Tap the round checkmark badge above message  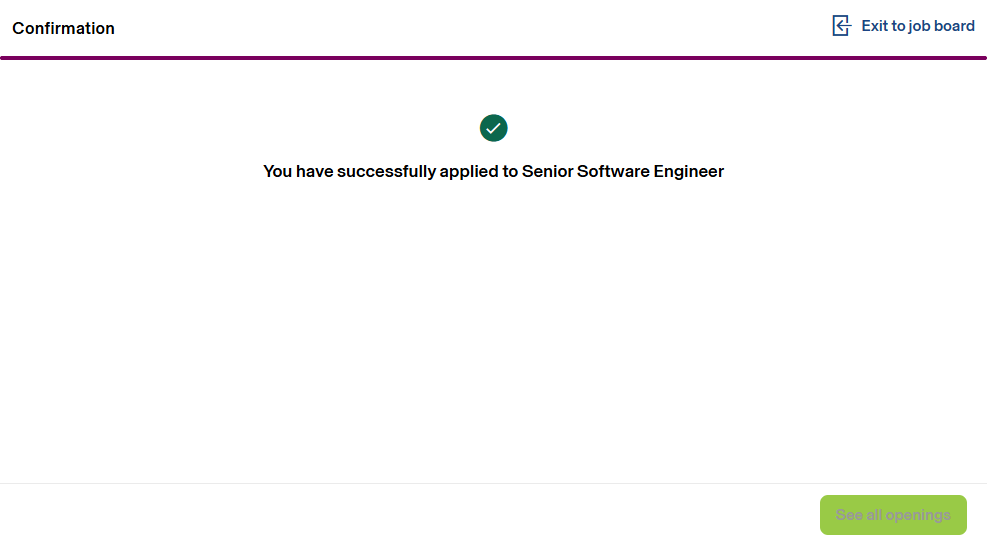[494, 128]
